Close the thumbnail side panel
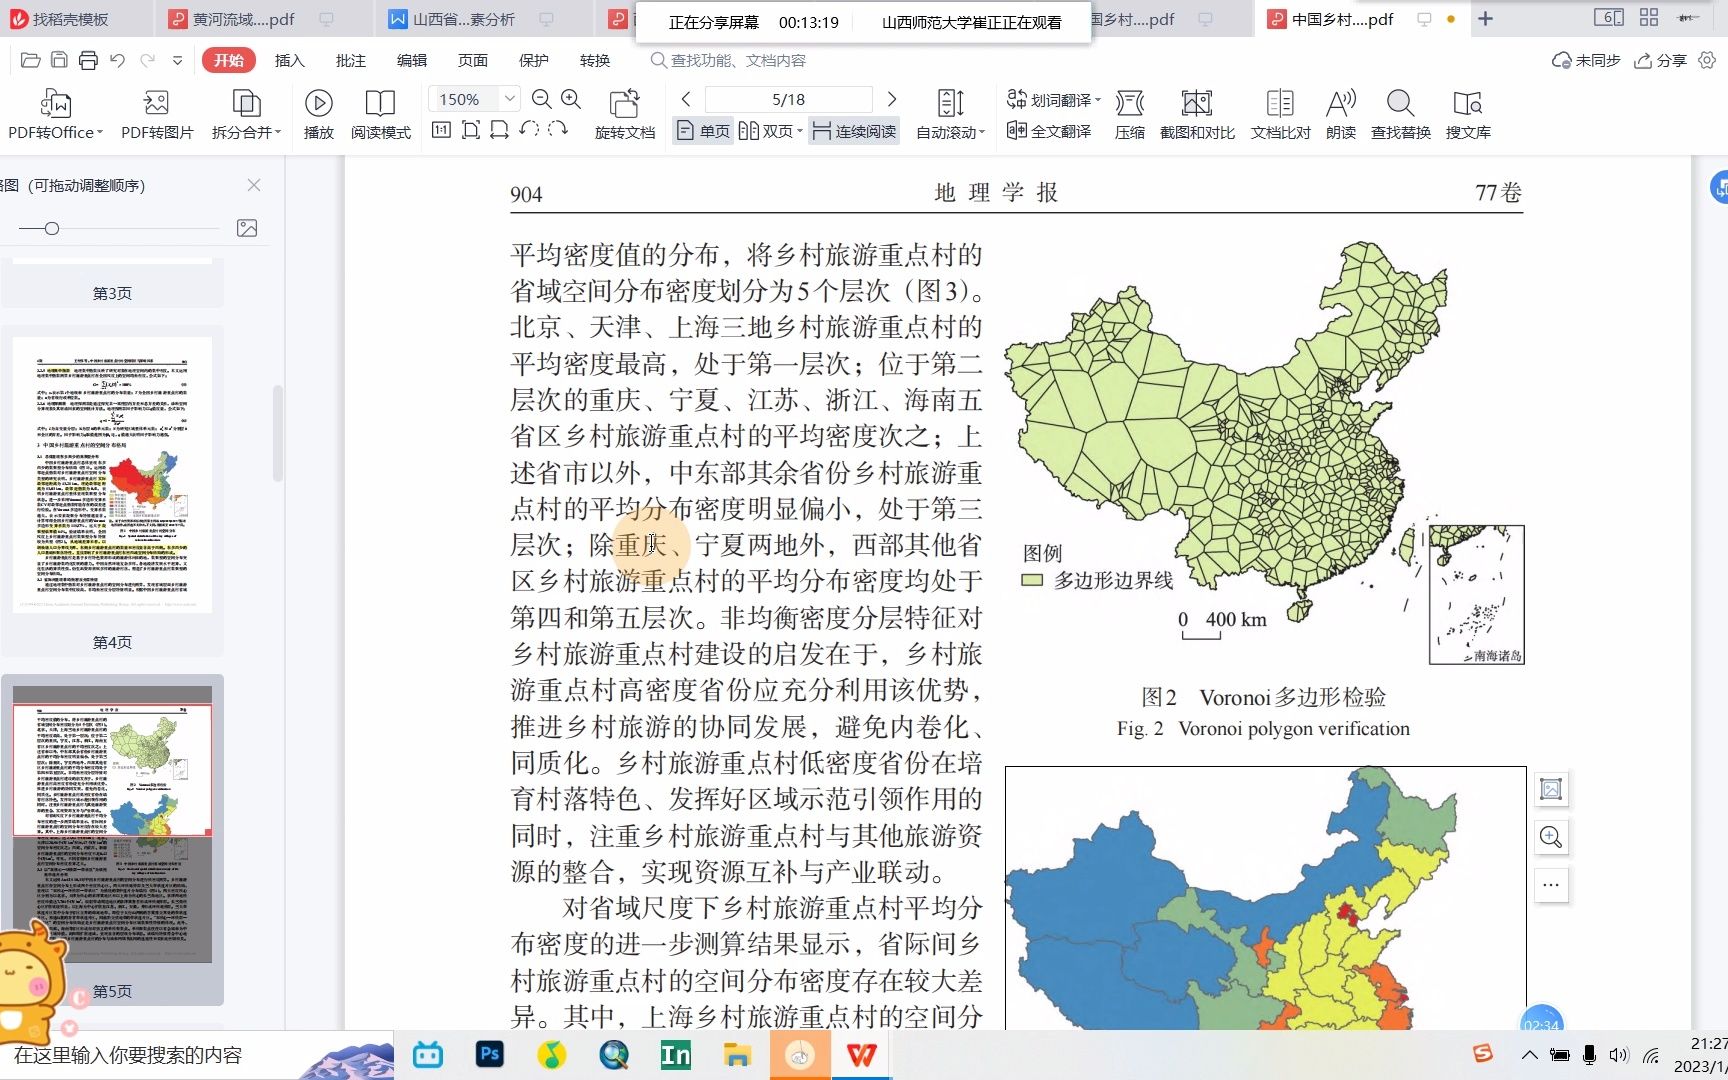Image resolution: width=1728 pixels, height=1080 pixels. tap(254, 185)
